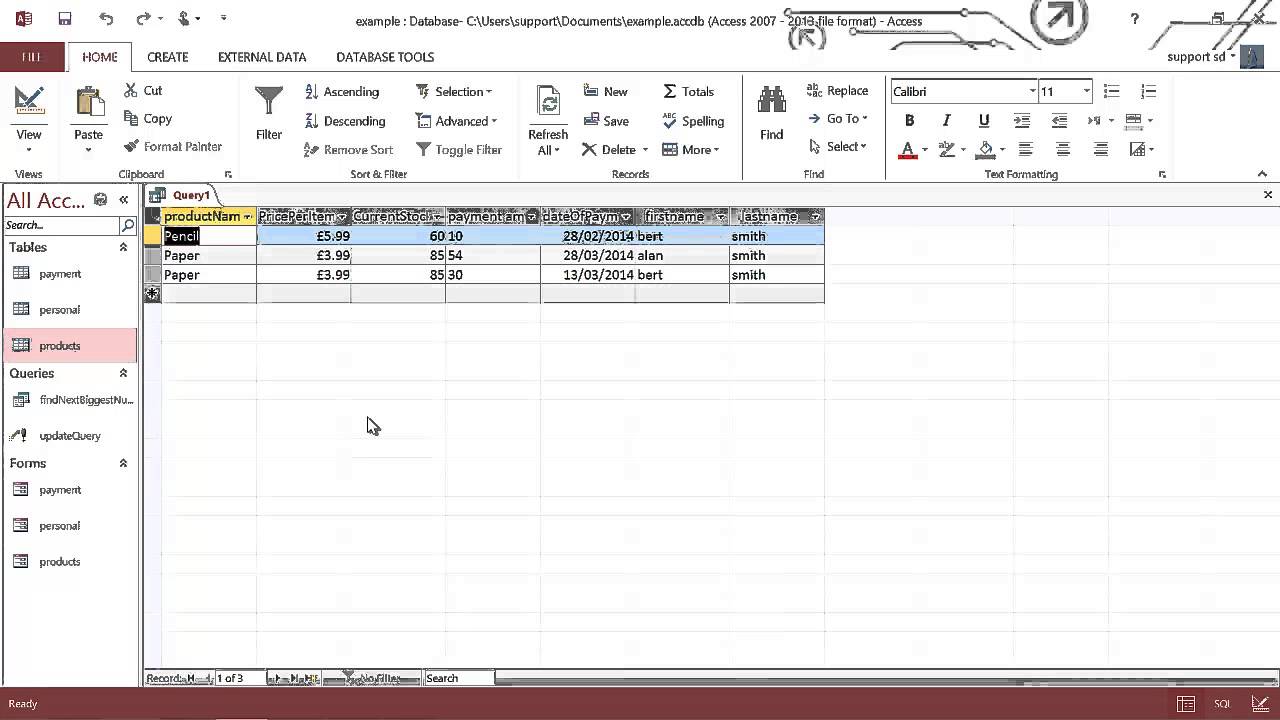Select the HOME ribbon tab
The width and height of the screenshot is (1280, 720).
(100, 57)
